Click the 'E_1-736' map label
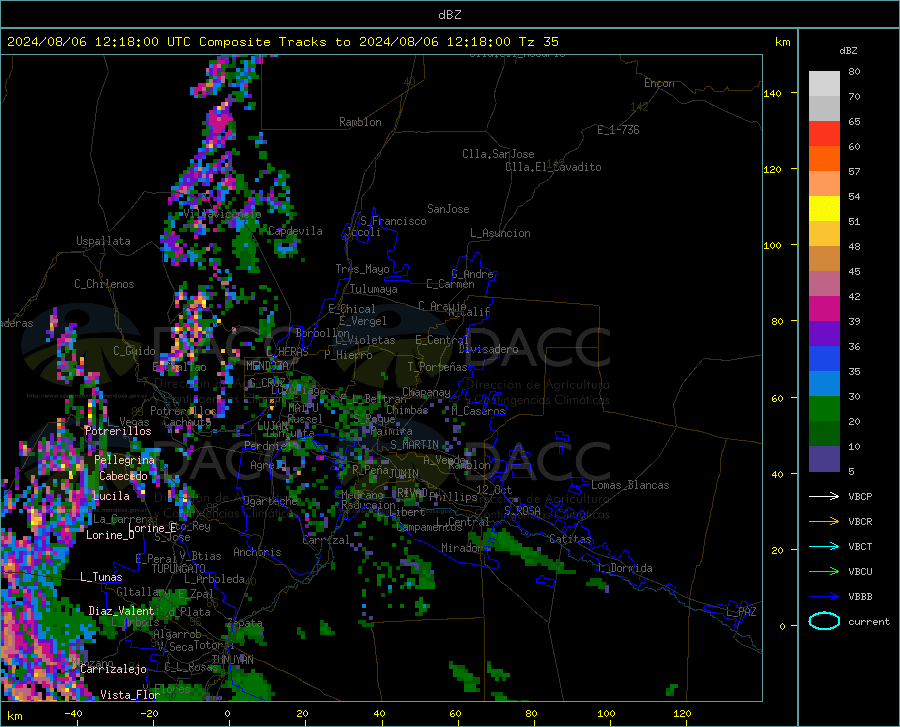 tap(618, 130)
